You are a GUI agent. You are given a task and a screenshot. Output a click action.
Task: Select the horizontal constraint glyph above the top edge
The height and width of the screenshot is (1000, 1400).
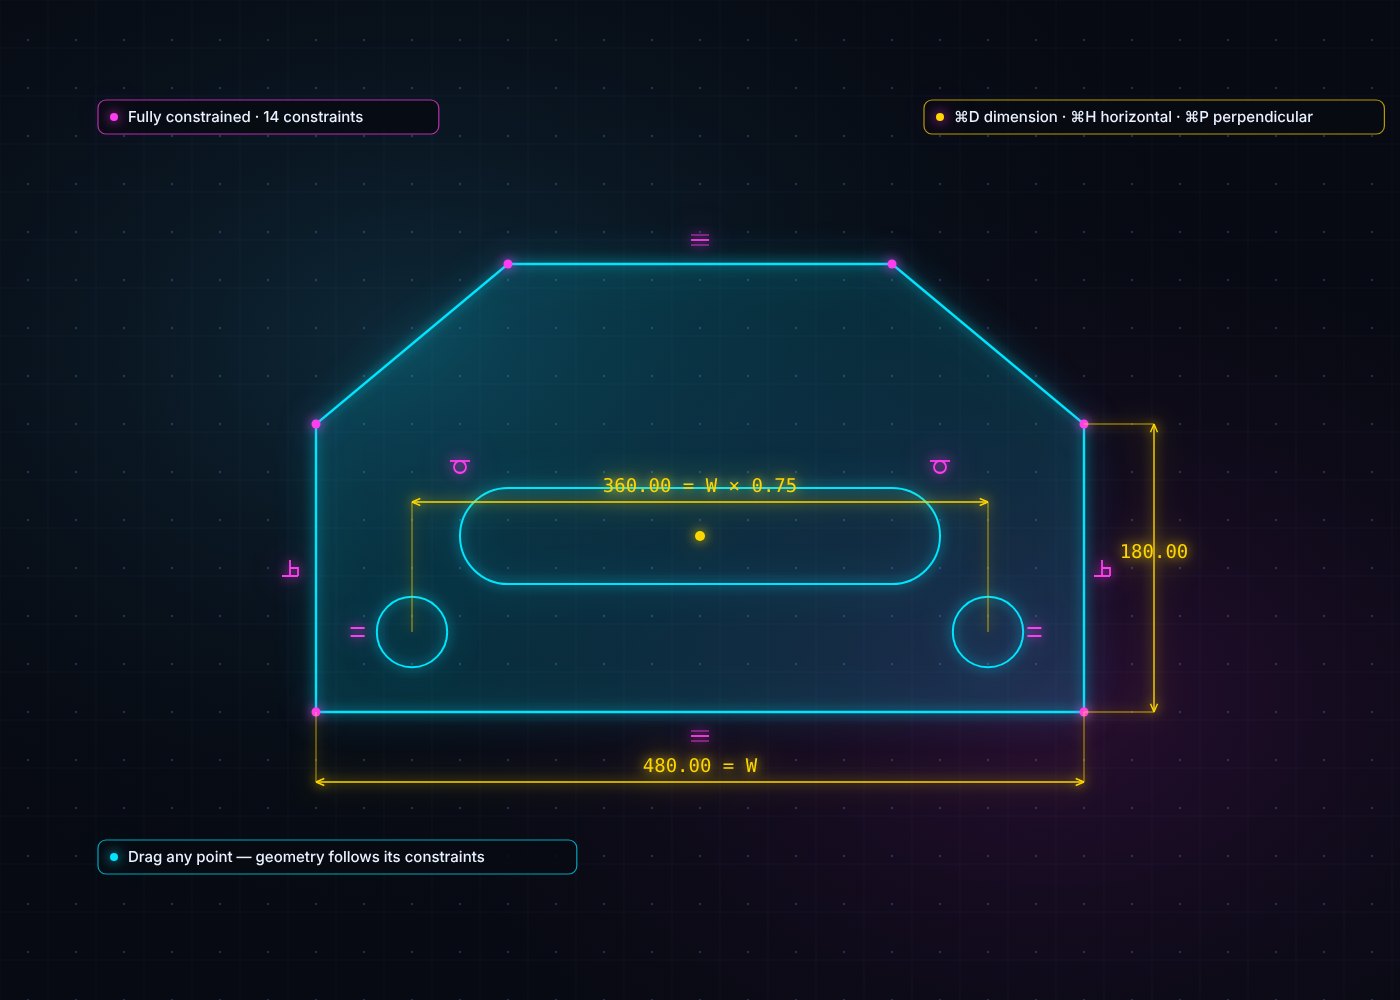(700, 240)
